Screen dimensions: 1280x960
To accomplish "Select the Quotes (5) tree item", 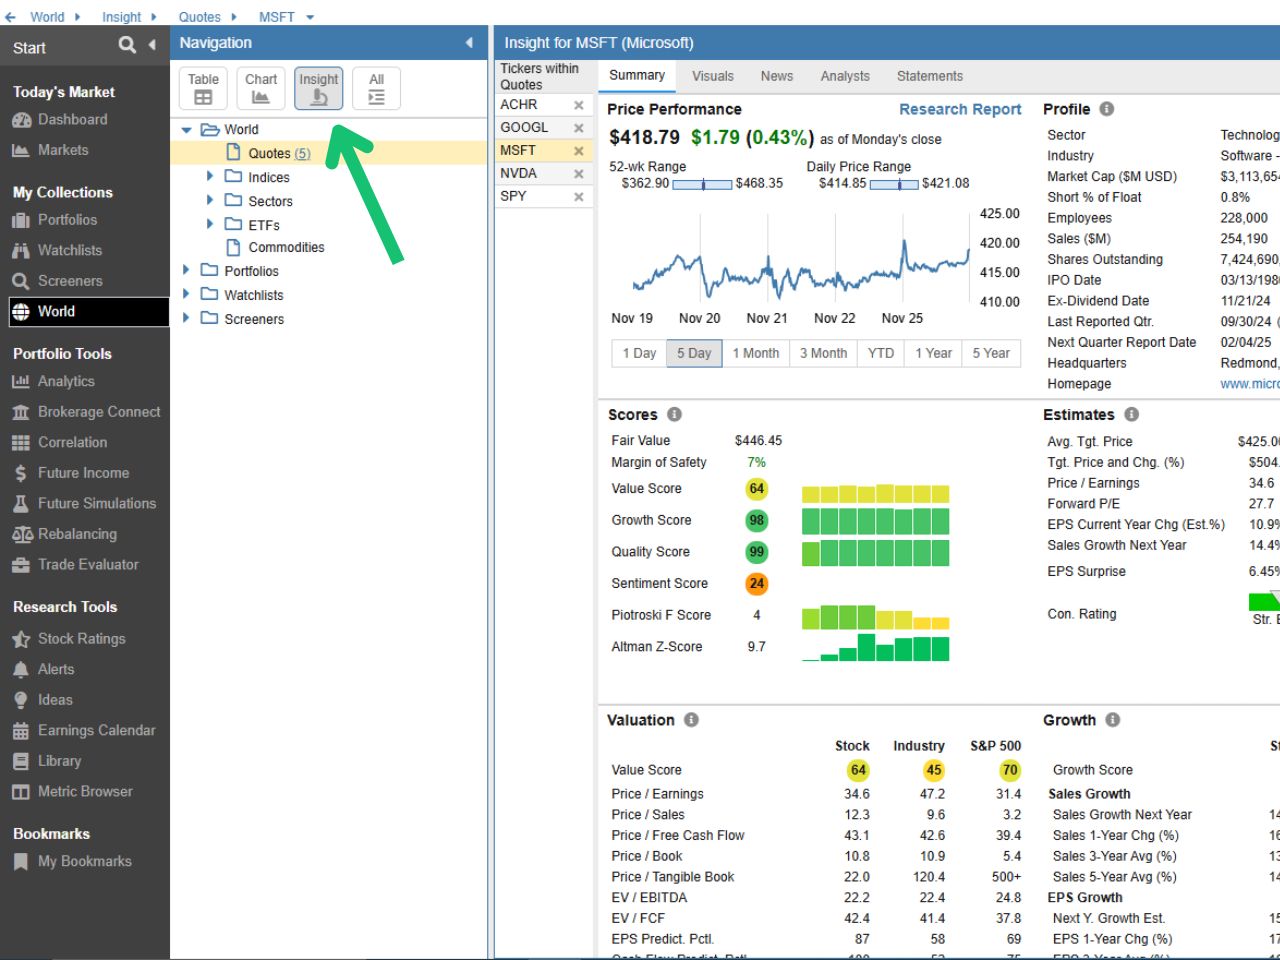I will (279, 153).
